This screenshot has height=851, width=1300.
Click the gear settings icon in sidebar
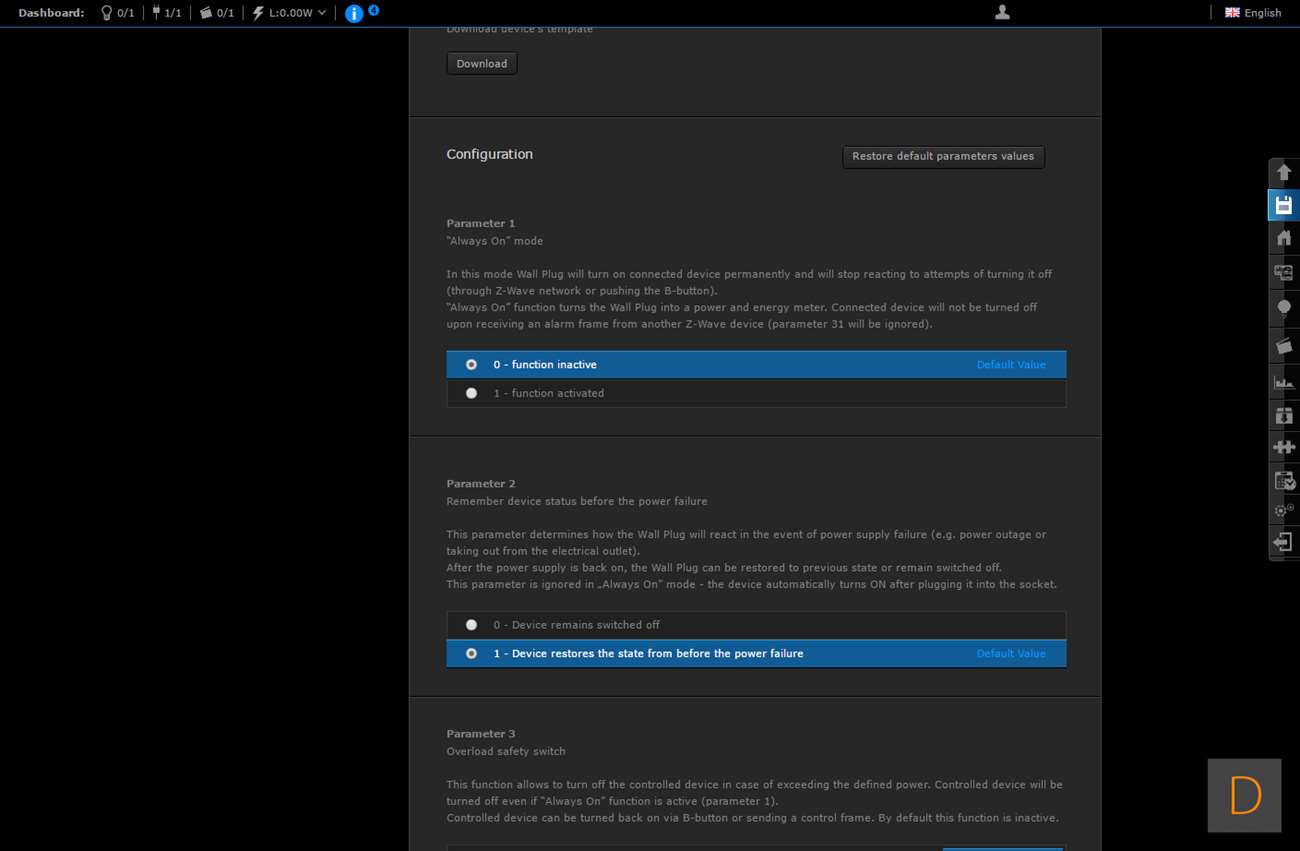pos(1284,511)
